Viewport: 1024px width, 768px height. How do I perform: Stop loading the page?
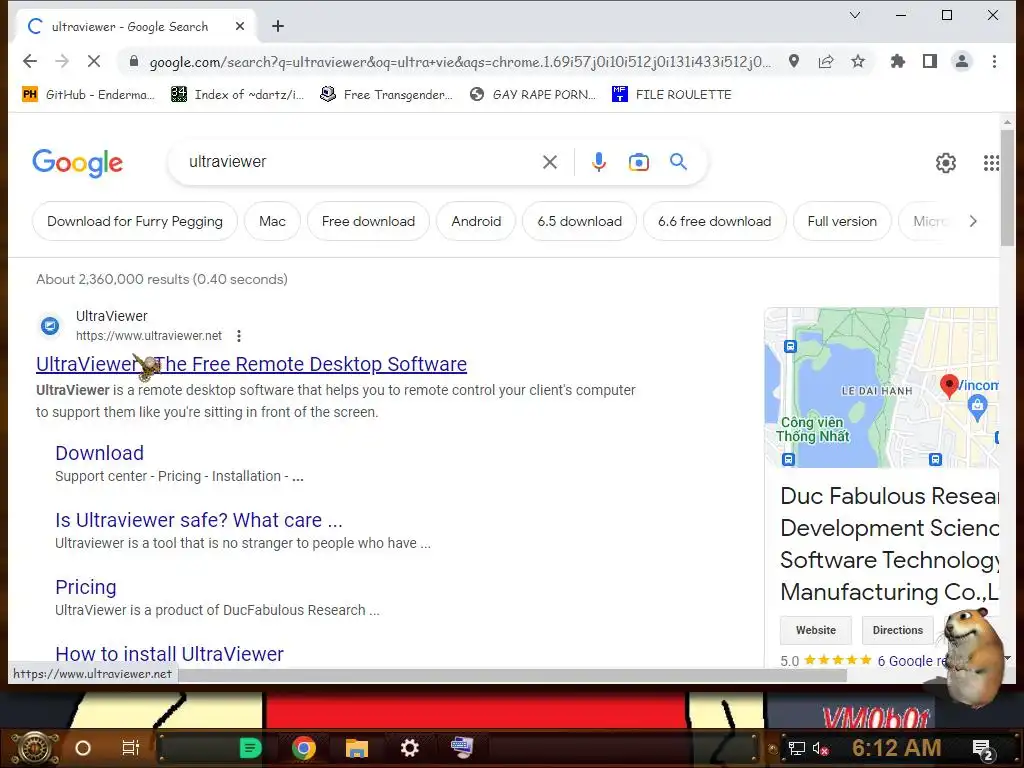coord(94,61)
